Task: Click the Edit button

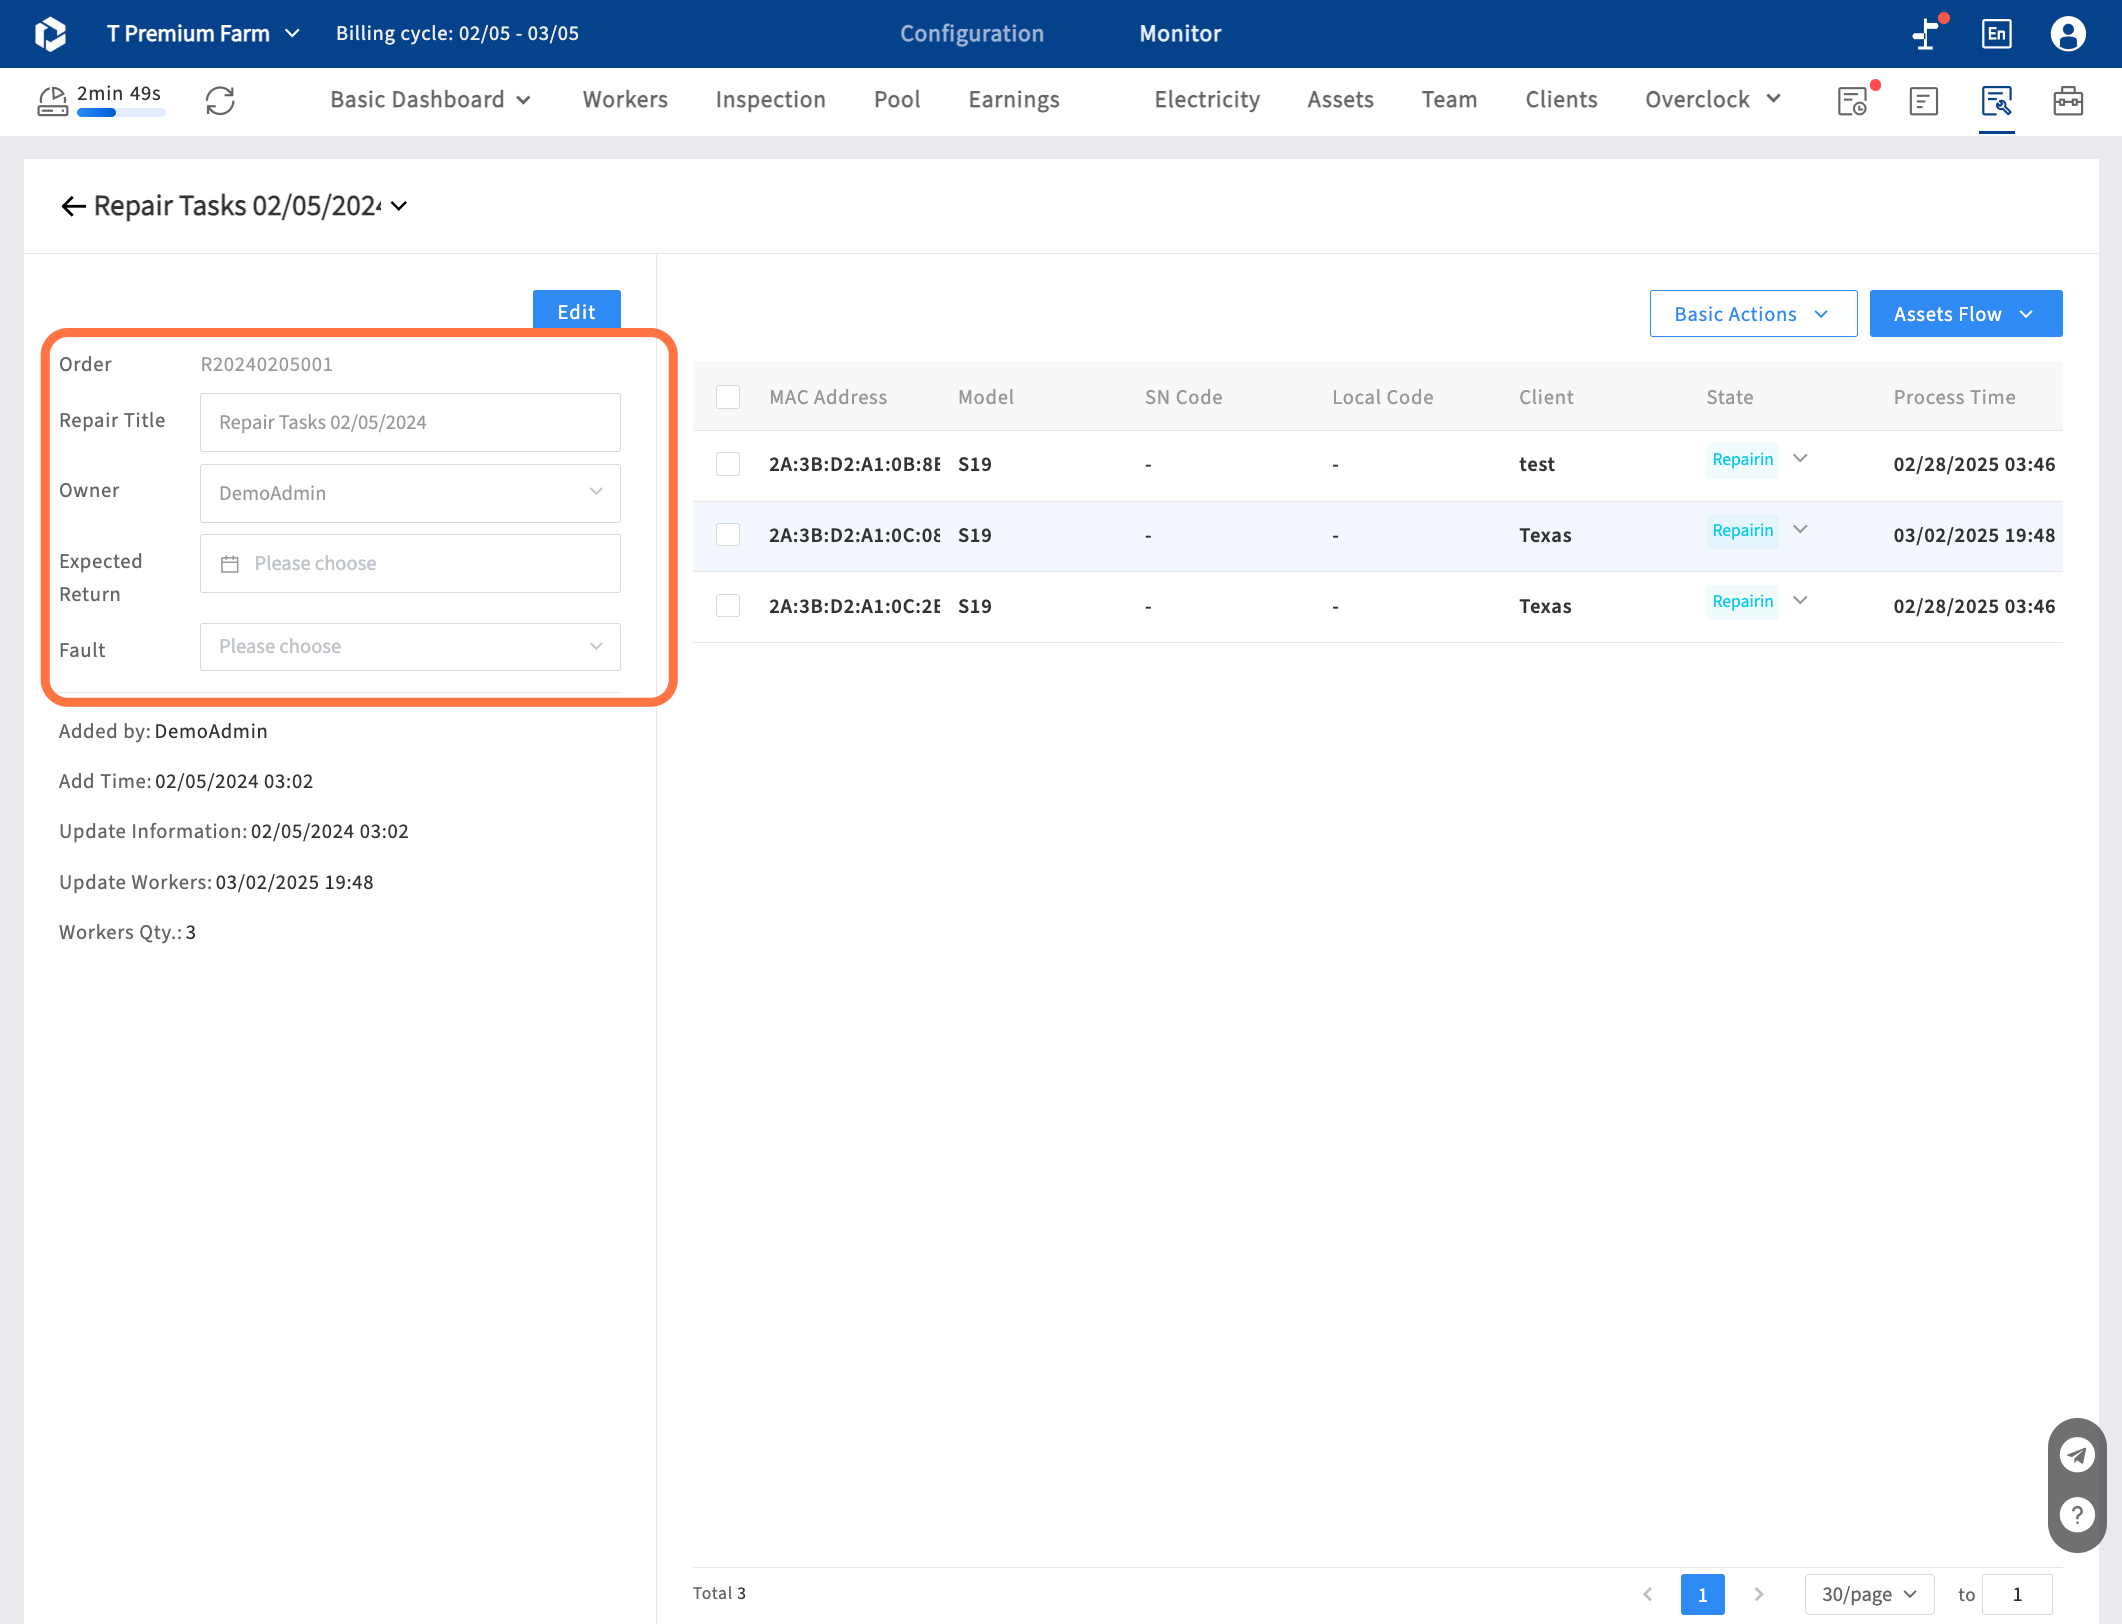Action: click(576, 311)
